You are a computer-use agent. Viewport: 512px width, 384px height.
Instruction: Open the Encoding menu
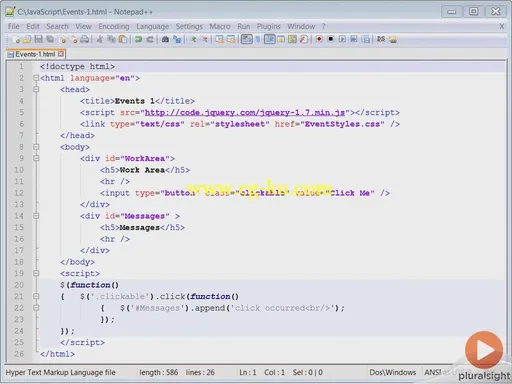[x=114, y=26]
